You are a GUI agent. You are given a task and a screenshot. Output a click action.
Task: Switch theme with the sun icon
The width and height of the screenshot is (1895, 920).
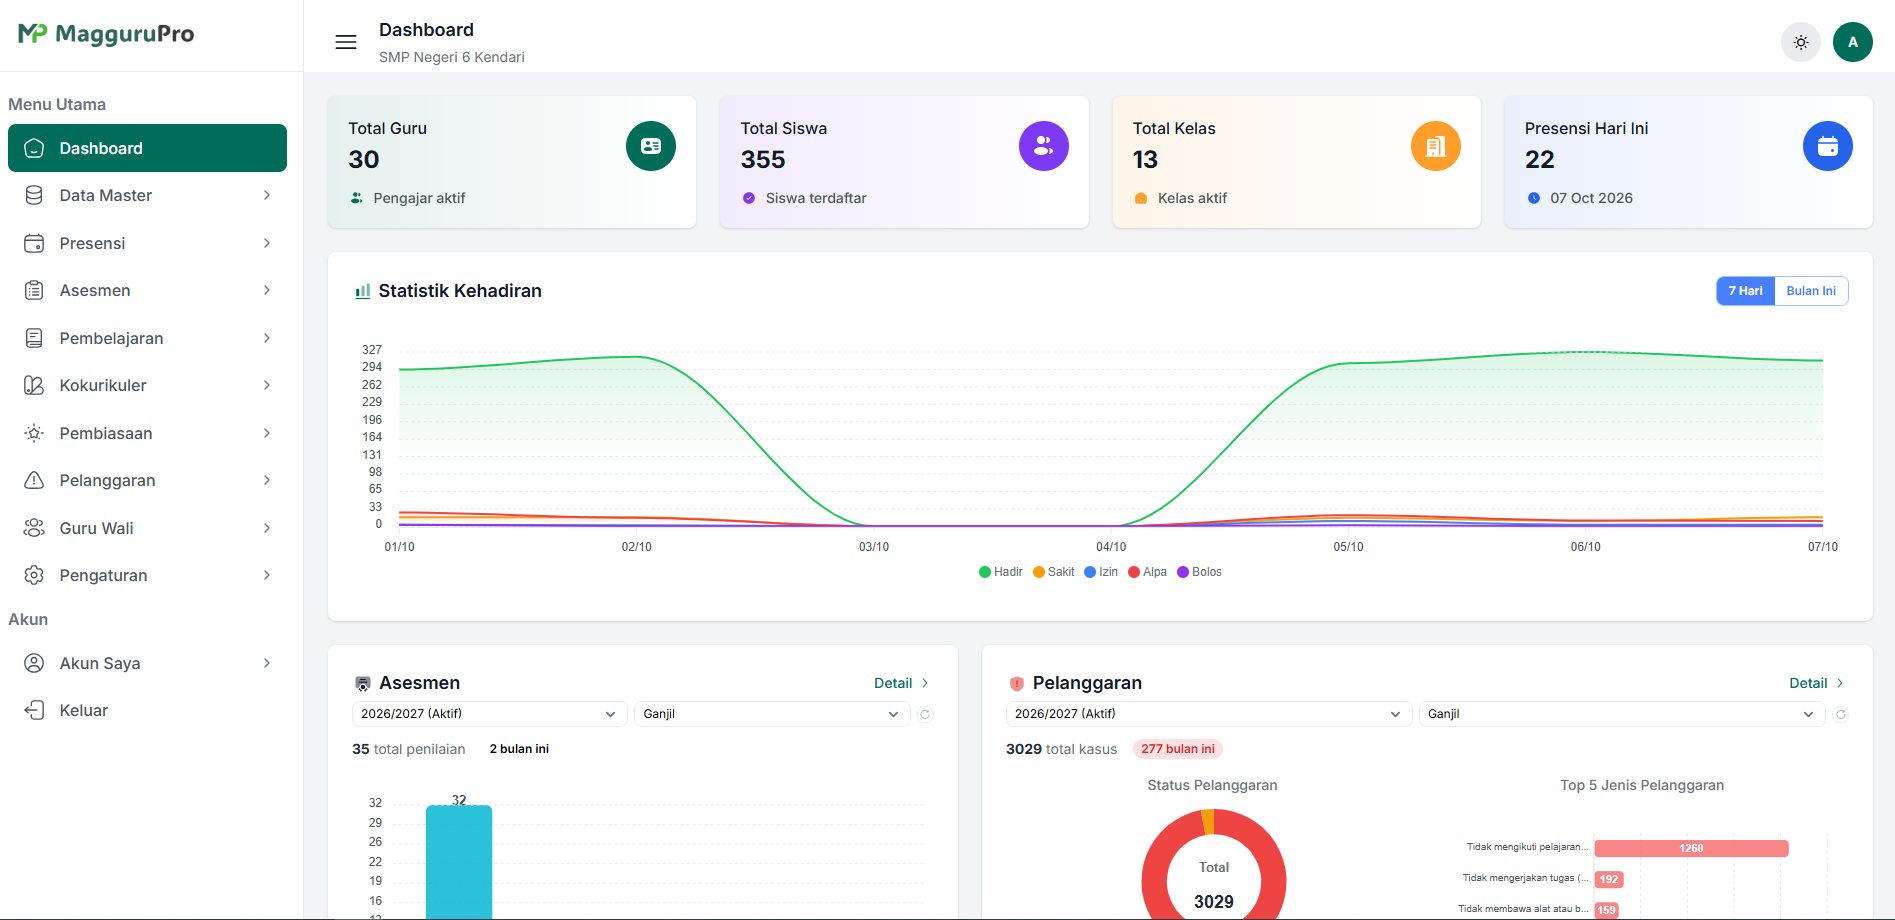1801,42
